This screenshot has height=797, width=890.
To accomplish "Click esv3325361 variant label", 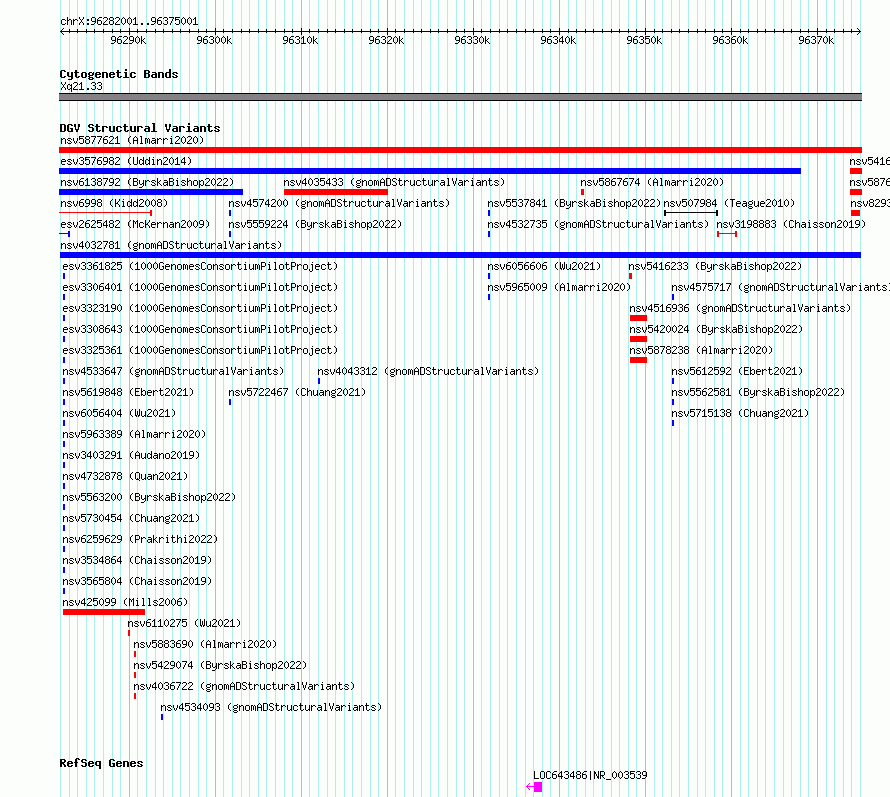I will click(x=200, y=350).
